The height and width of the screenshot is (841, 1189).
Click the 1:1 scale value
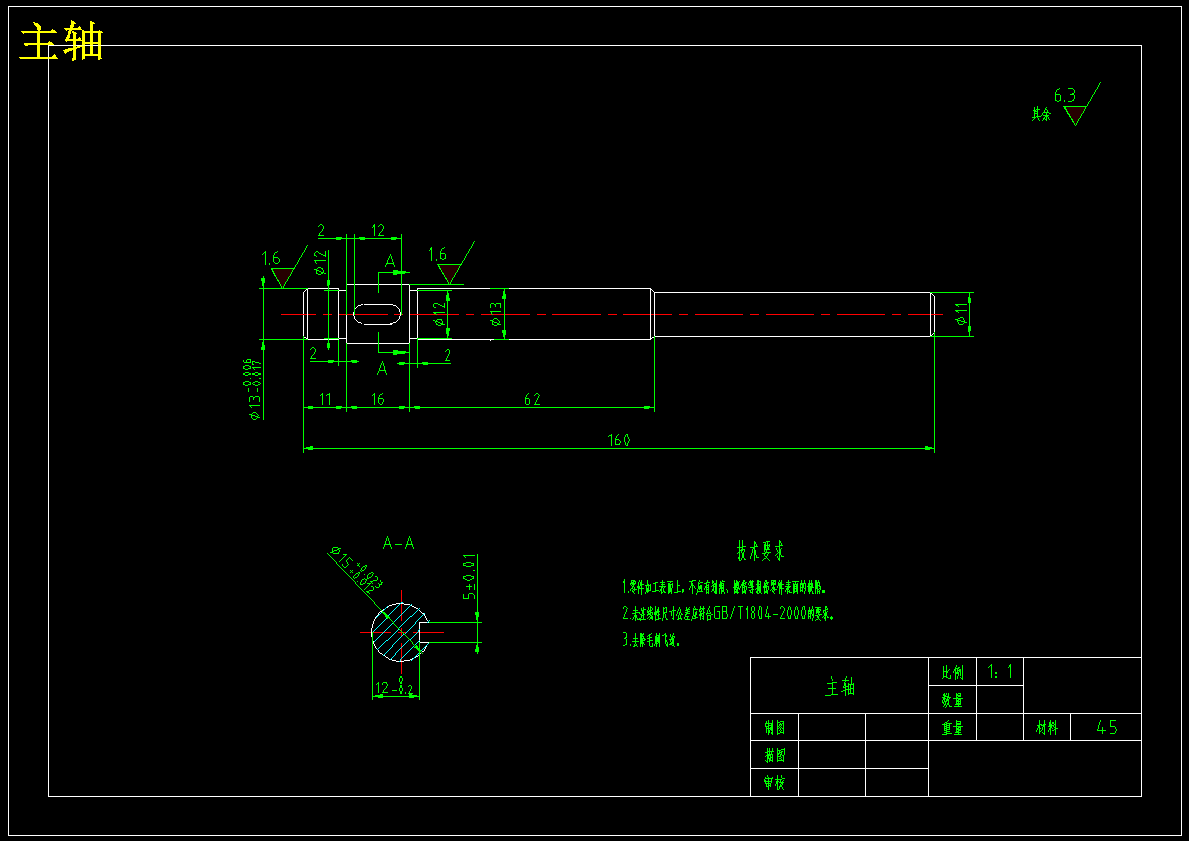(1000, 672)
